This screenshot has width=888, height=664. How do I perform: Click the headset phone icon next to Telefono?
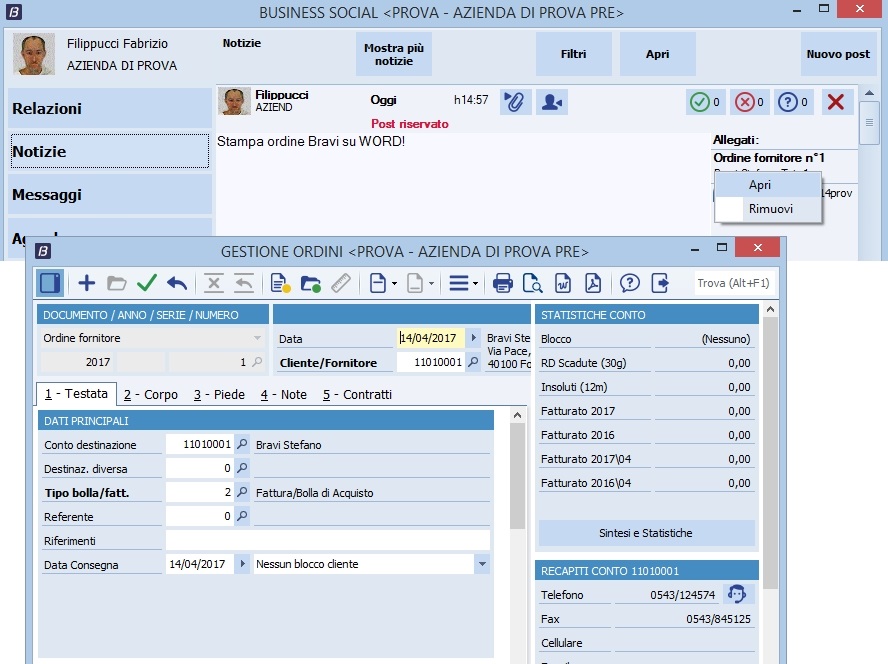737,594
